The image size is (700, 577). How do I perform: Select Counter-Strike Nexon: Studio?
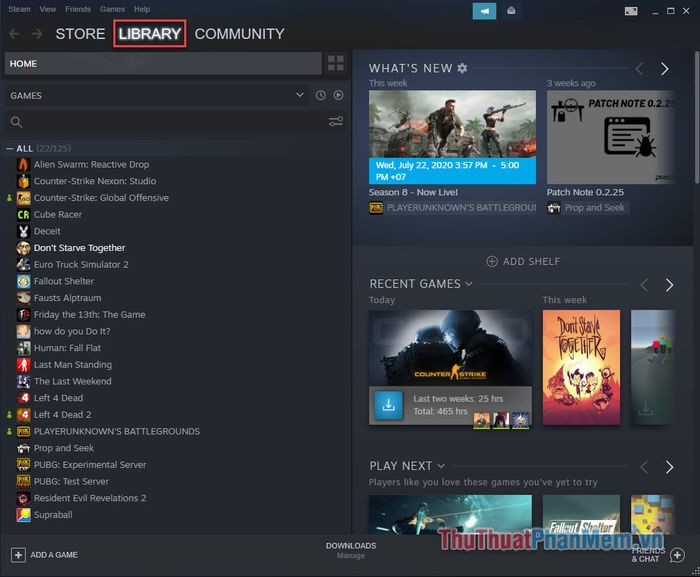(x=95, y=181)
